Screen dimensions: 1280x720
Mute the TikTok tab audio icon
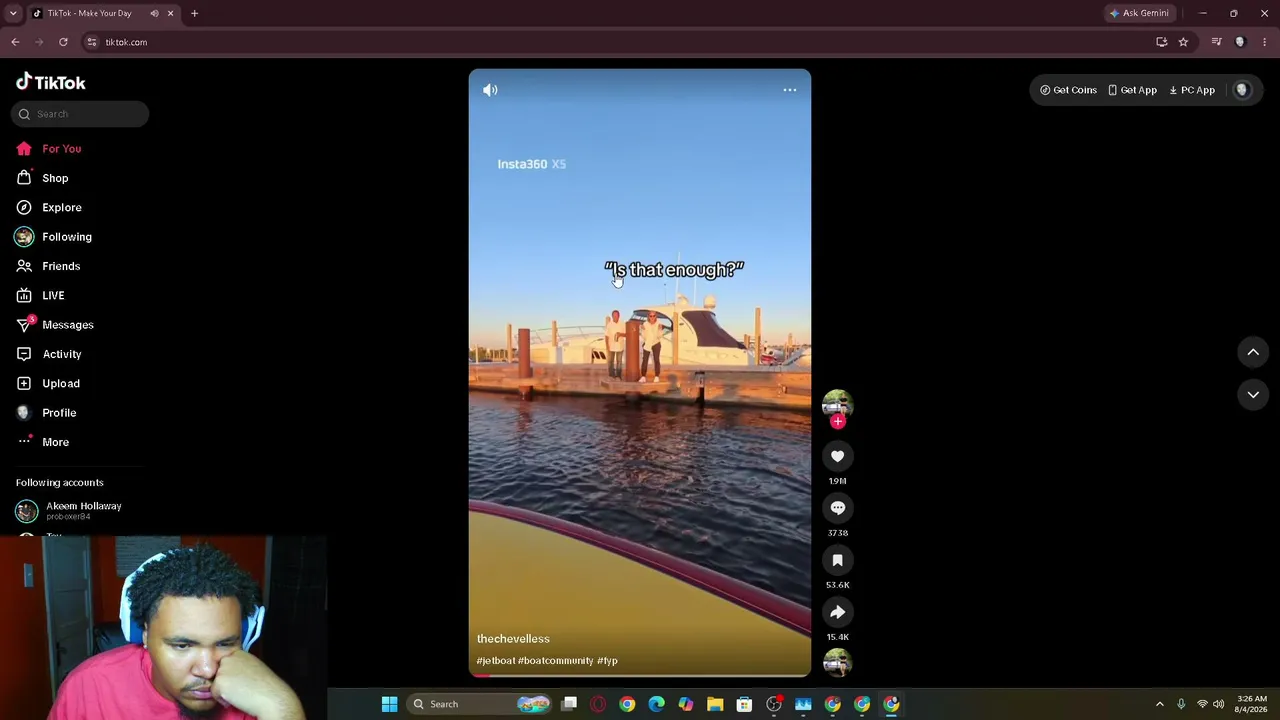[154, 13]
